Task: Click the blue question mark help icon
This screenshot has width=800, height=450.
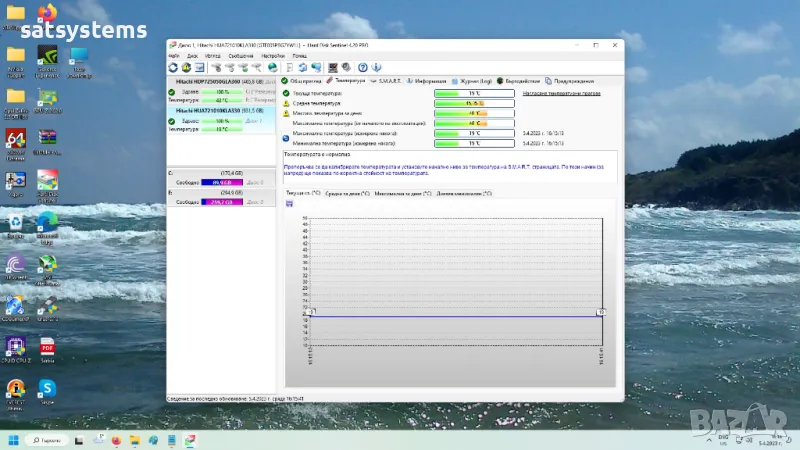Action: (362, 67)
